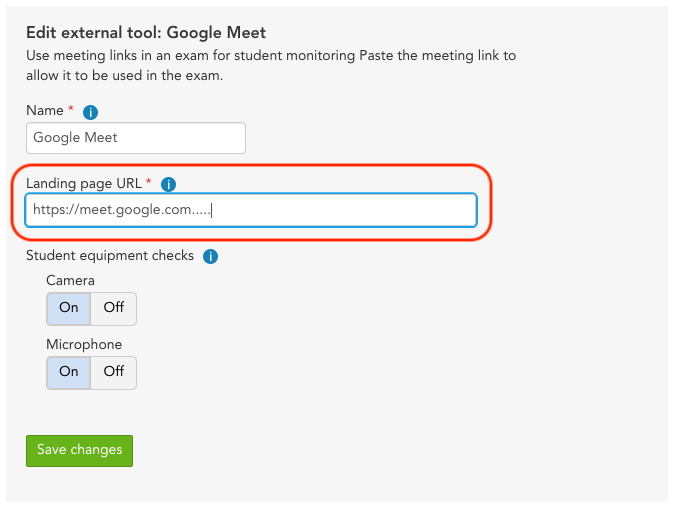
Task: Click the Student equipment checks label
Action: (x=110, y=256)
